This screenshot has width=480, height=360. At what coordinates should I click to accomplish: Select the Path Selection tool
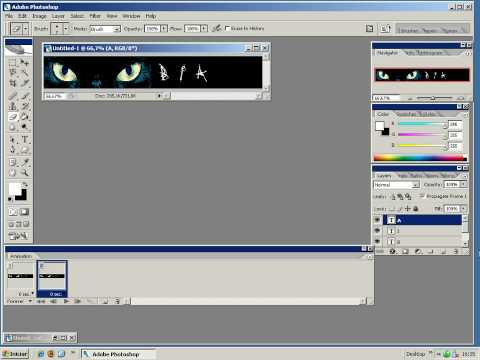13,140
